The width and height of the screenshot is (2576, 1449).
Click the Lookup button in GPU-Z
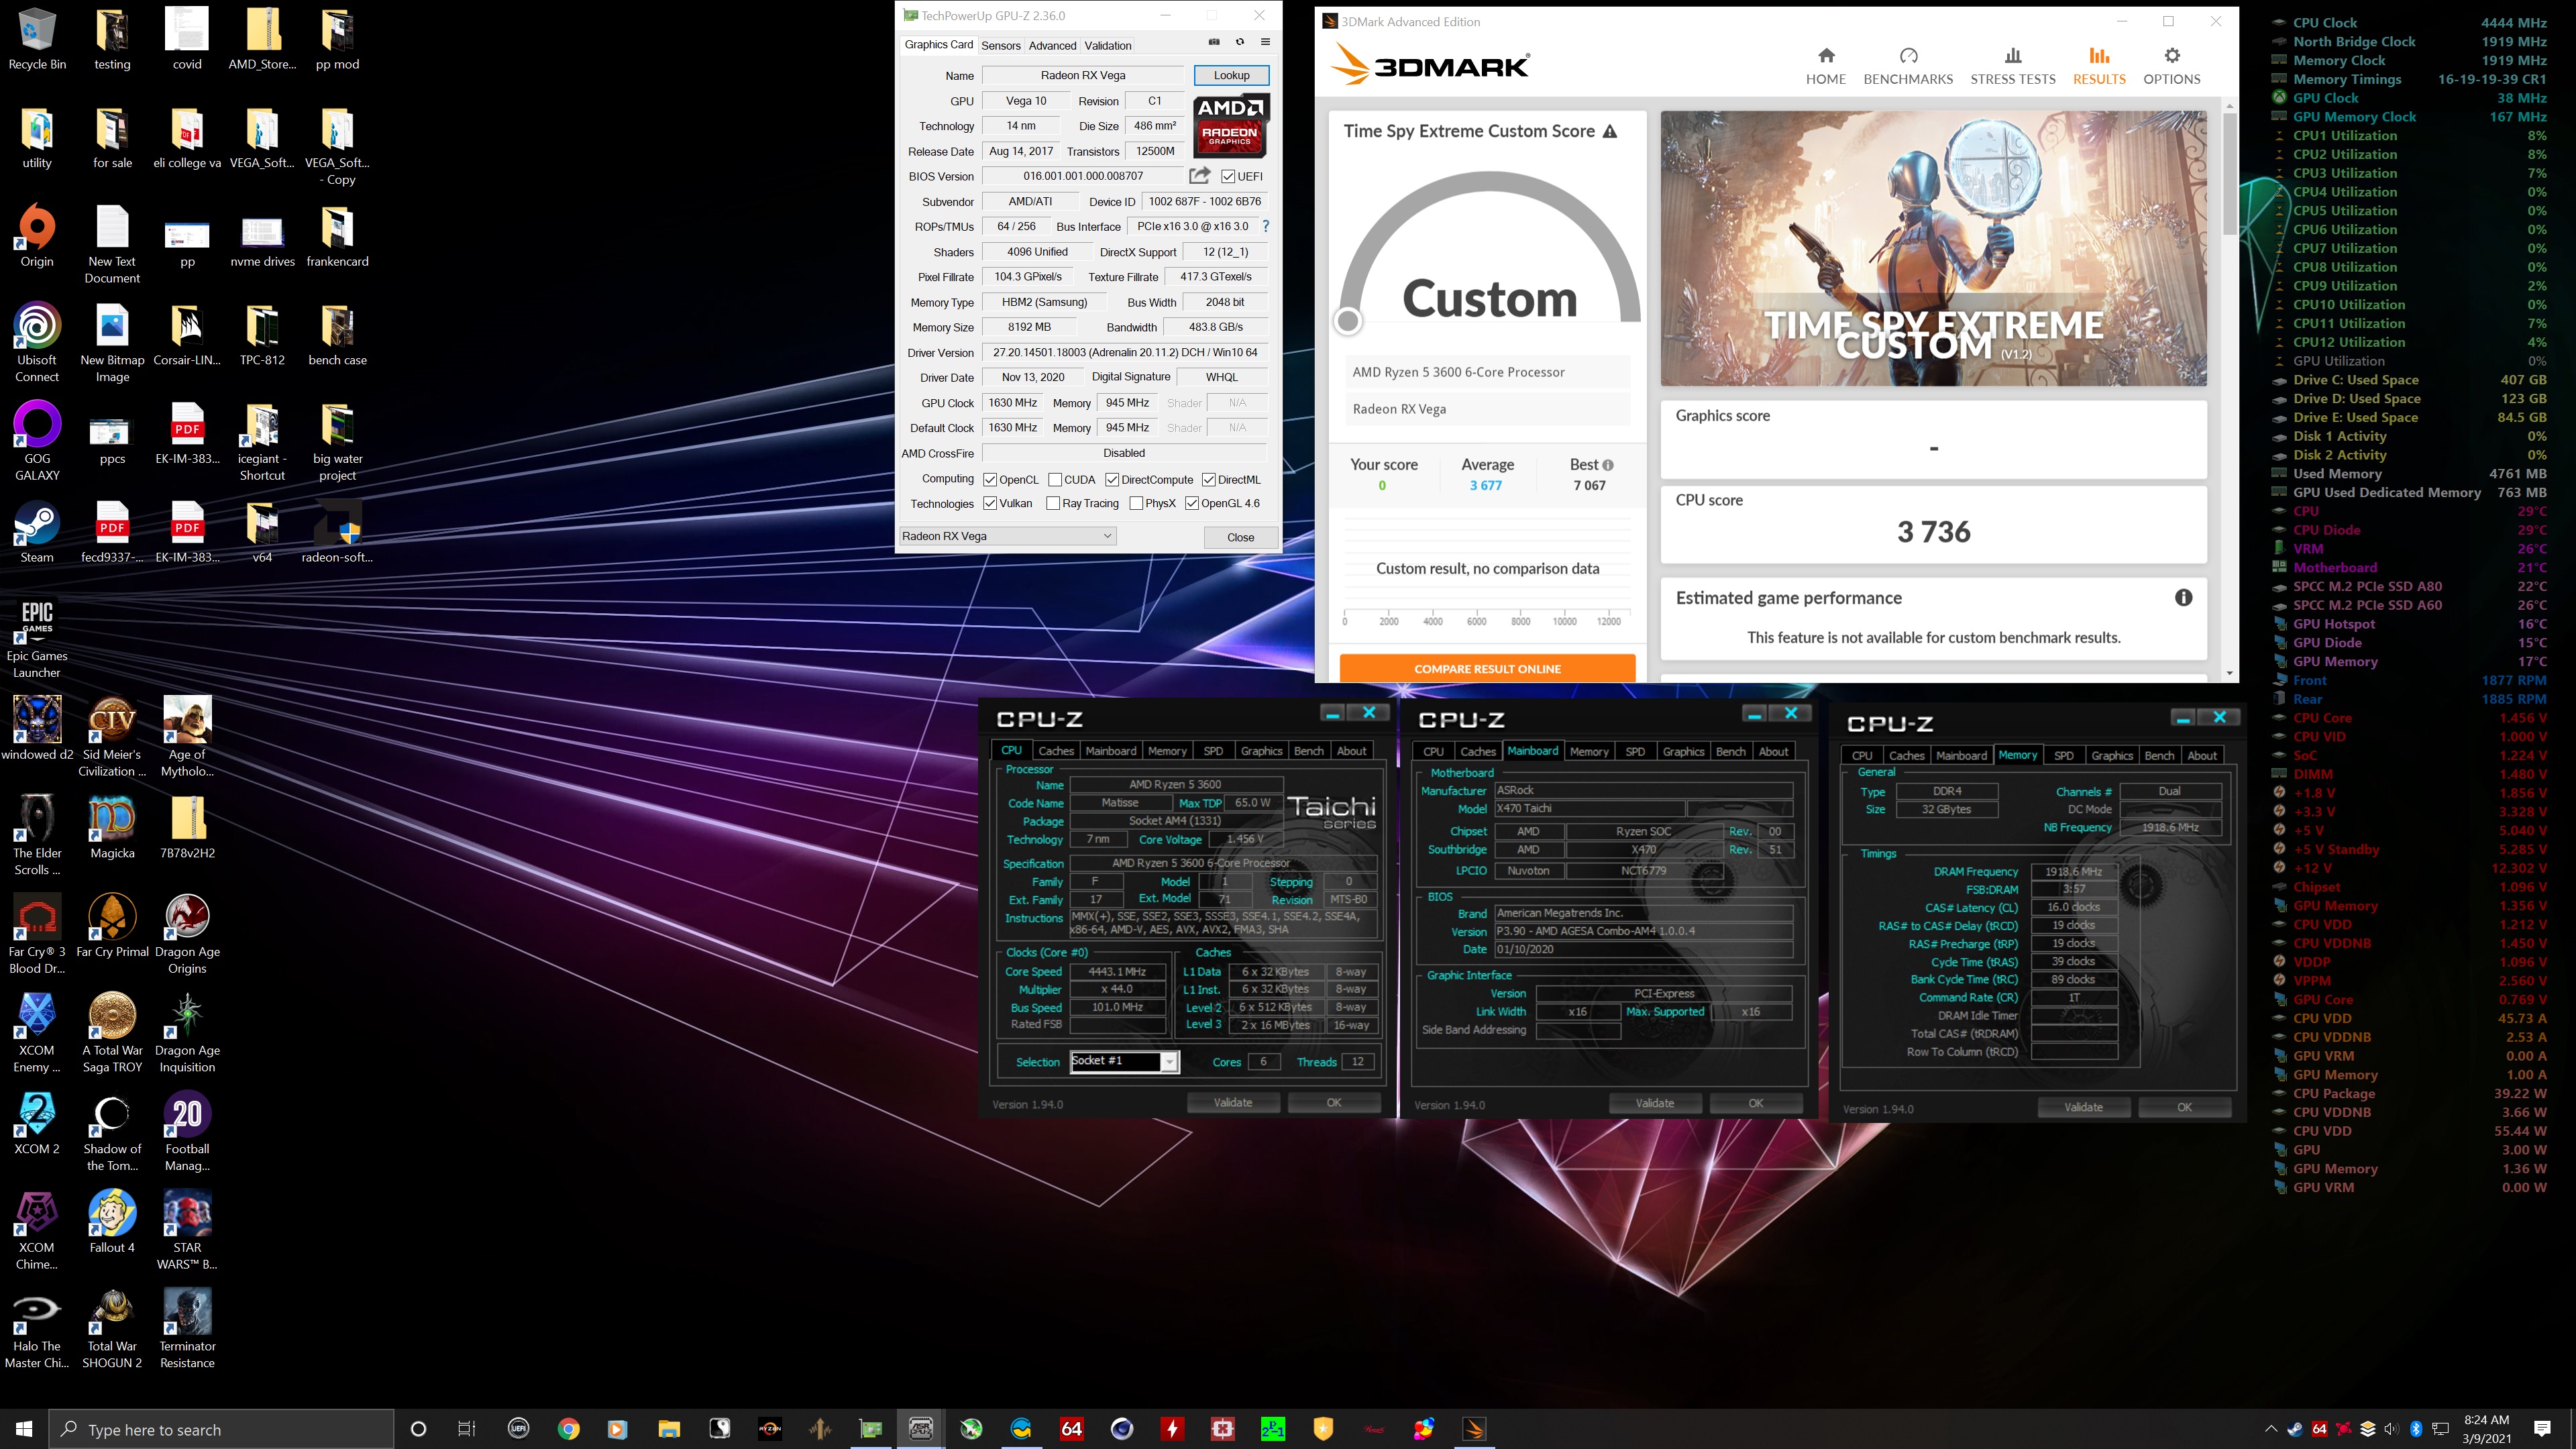click(x=1231, y=75)
